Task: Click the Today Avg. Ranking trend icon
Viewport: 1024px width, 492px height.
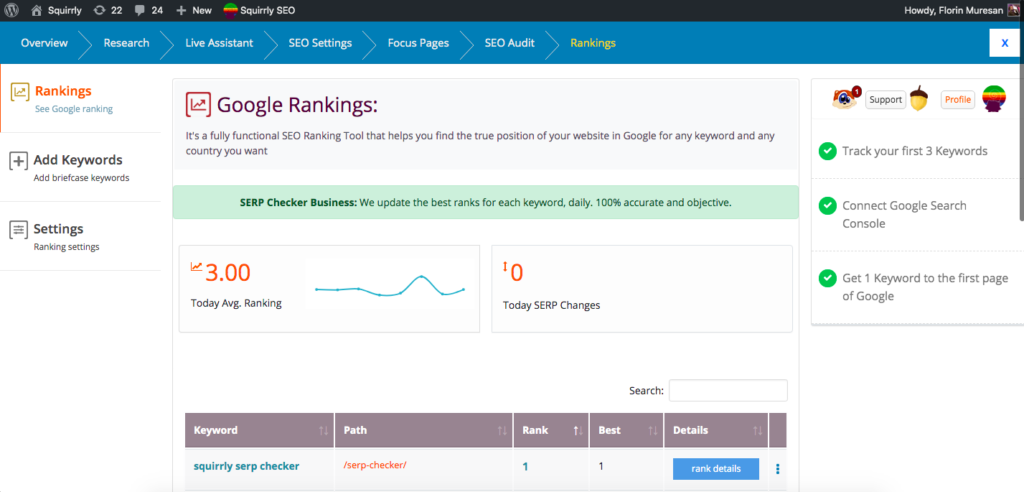Action: 196,266
